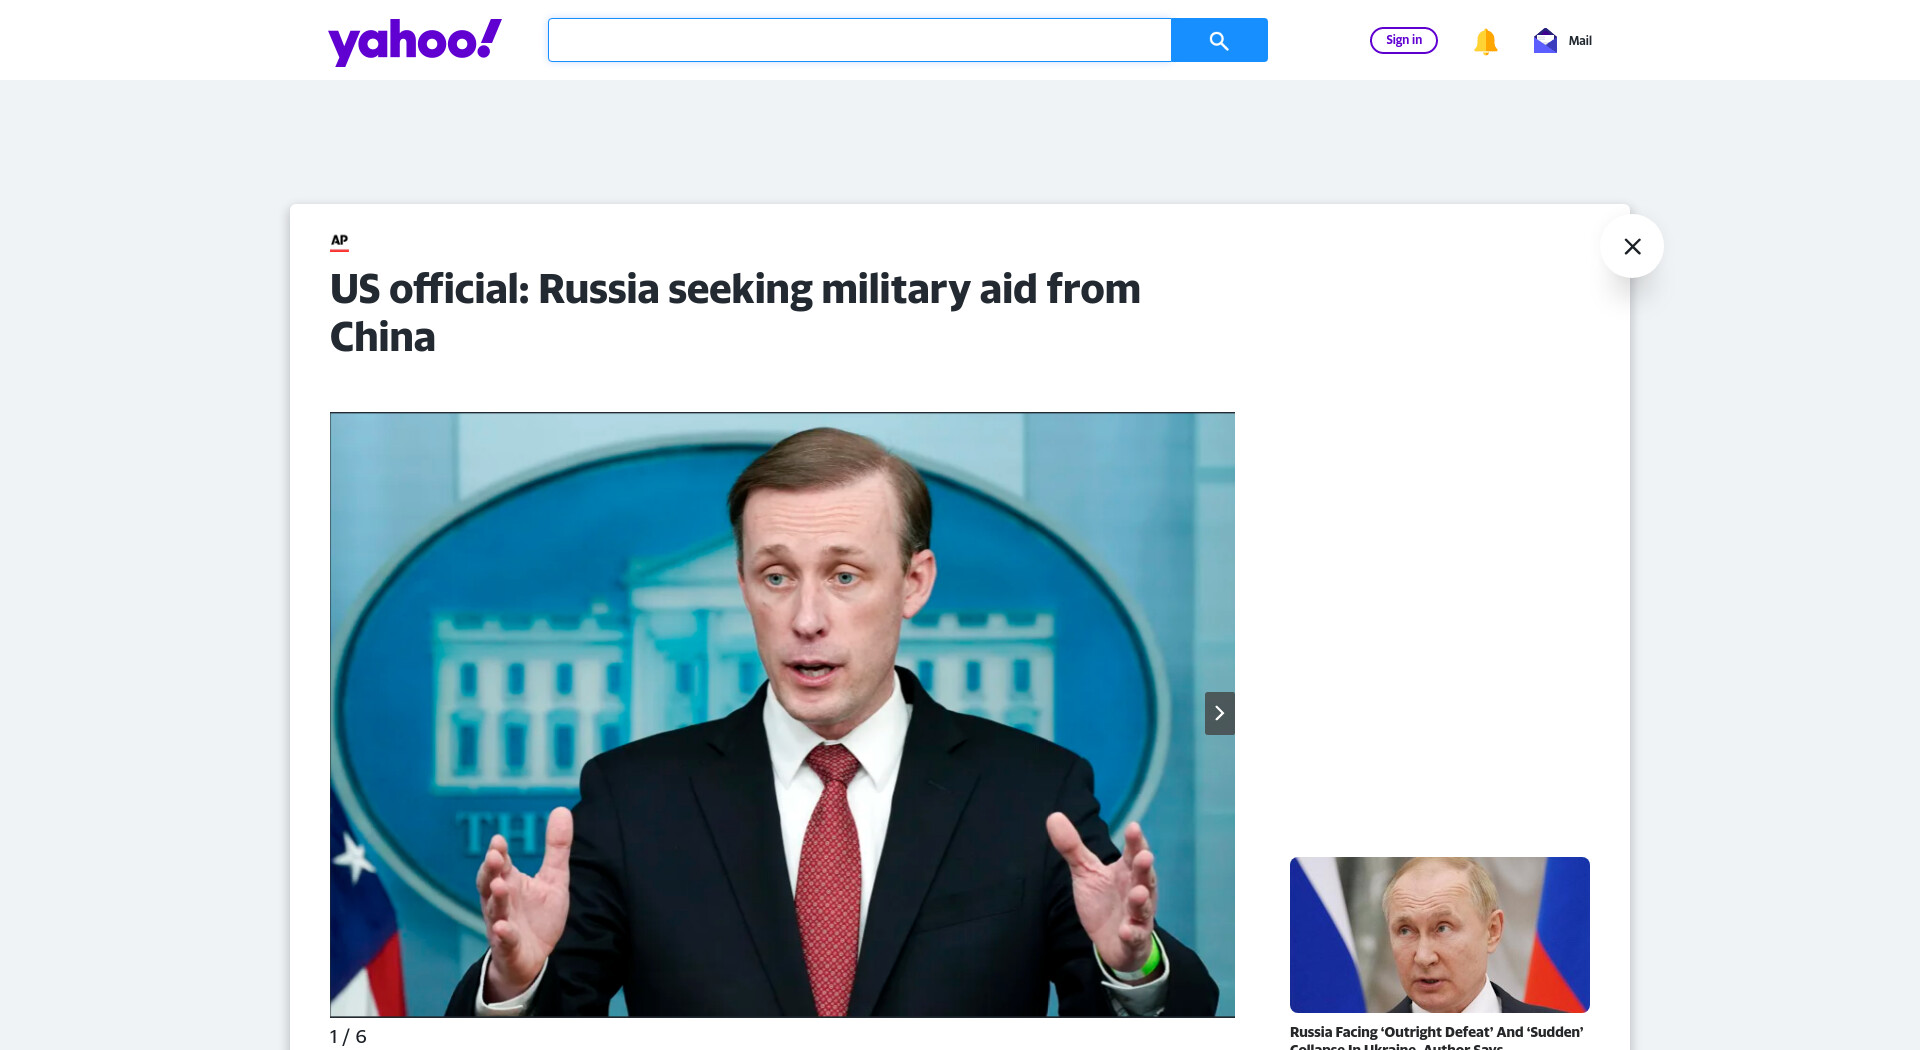Viewport: 1920px width, 1050px height.
Task: Focus the Yahoo search text field
Action: pos(859,40)
